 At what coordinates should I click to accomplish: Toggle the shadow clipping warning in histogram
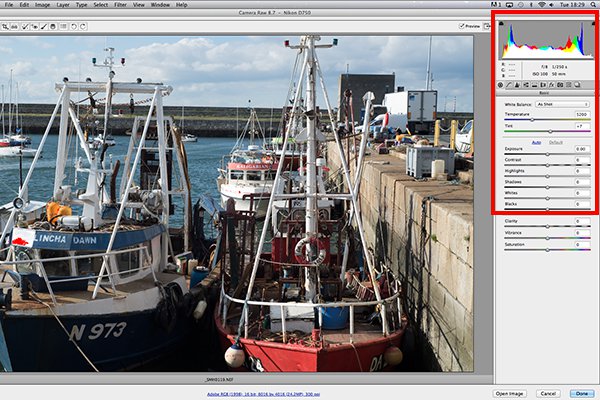pyautogui.click(x=503, y=24)
